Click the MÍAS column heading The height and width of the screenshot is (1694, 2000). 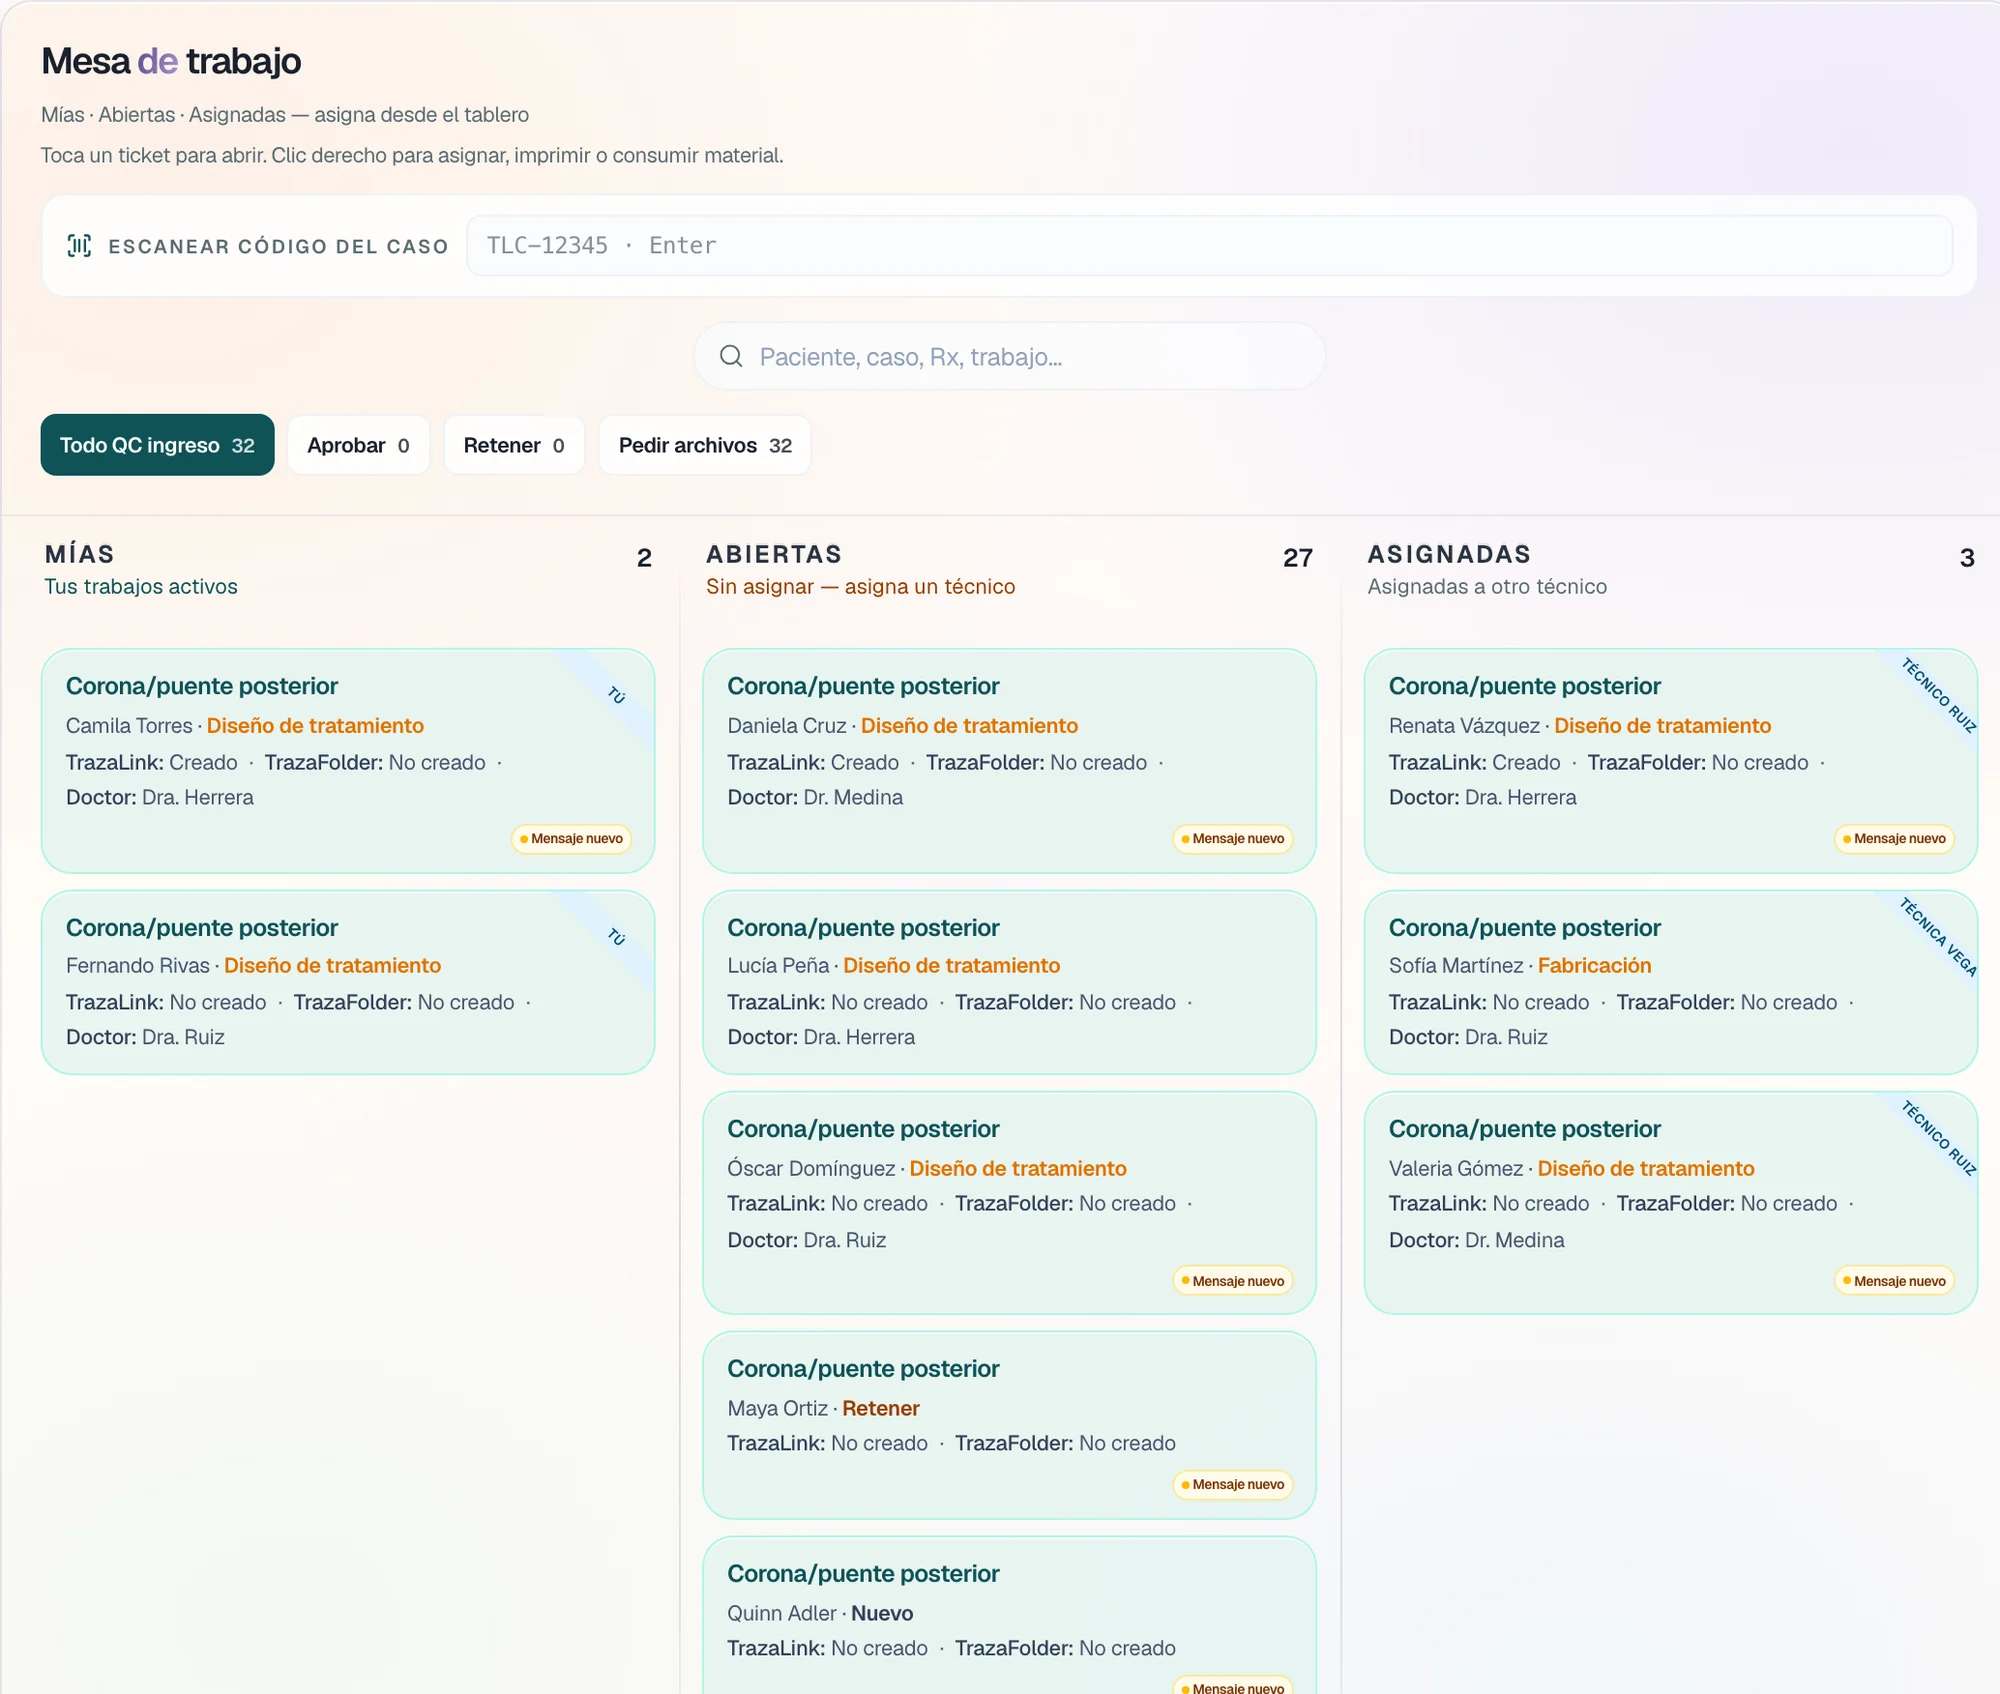pos(80,554)
